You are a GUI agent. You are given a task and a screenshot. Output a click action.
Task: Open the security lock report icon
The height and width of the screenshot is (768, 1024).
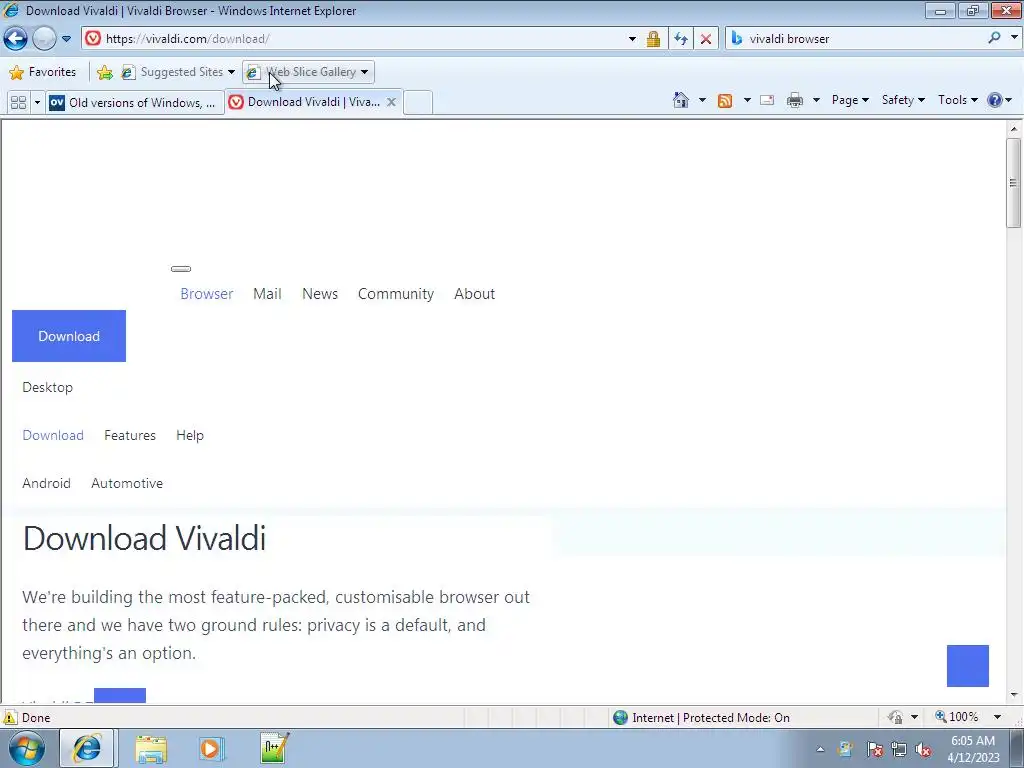653,39
